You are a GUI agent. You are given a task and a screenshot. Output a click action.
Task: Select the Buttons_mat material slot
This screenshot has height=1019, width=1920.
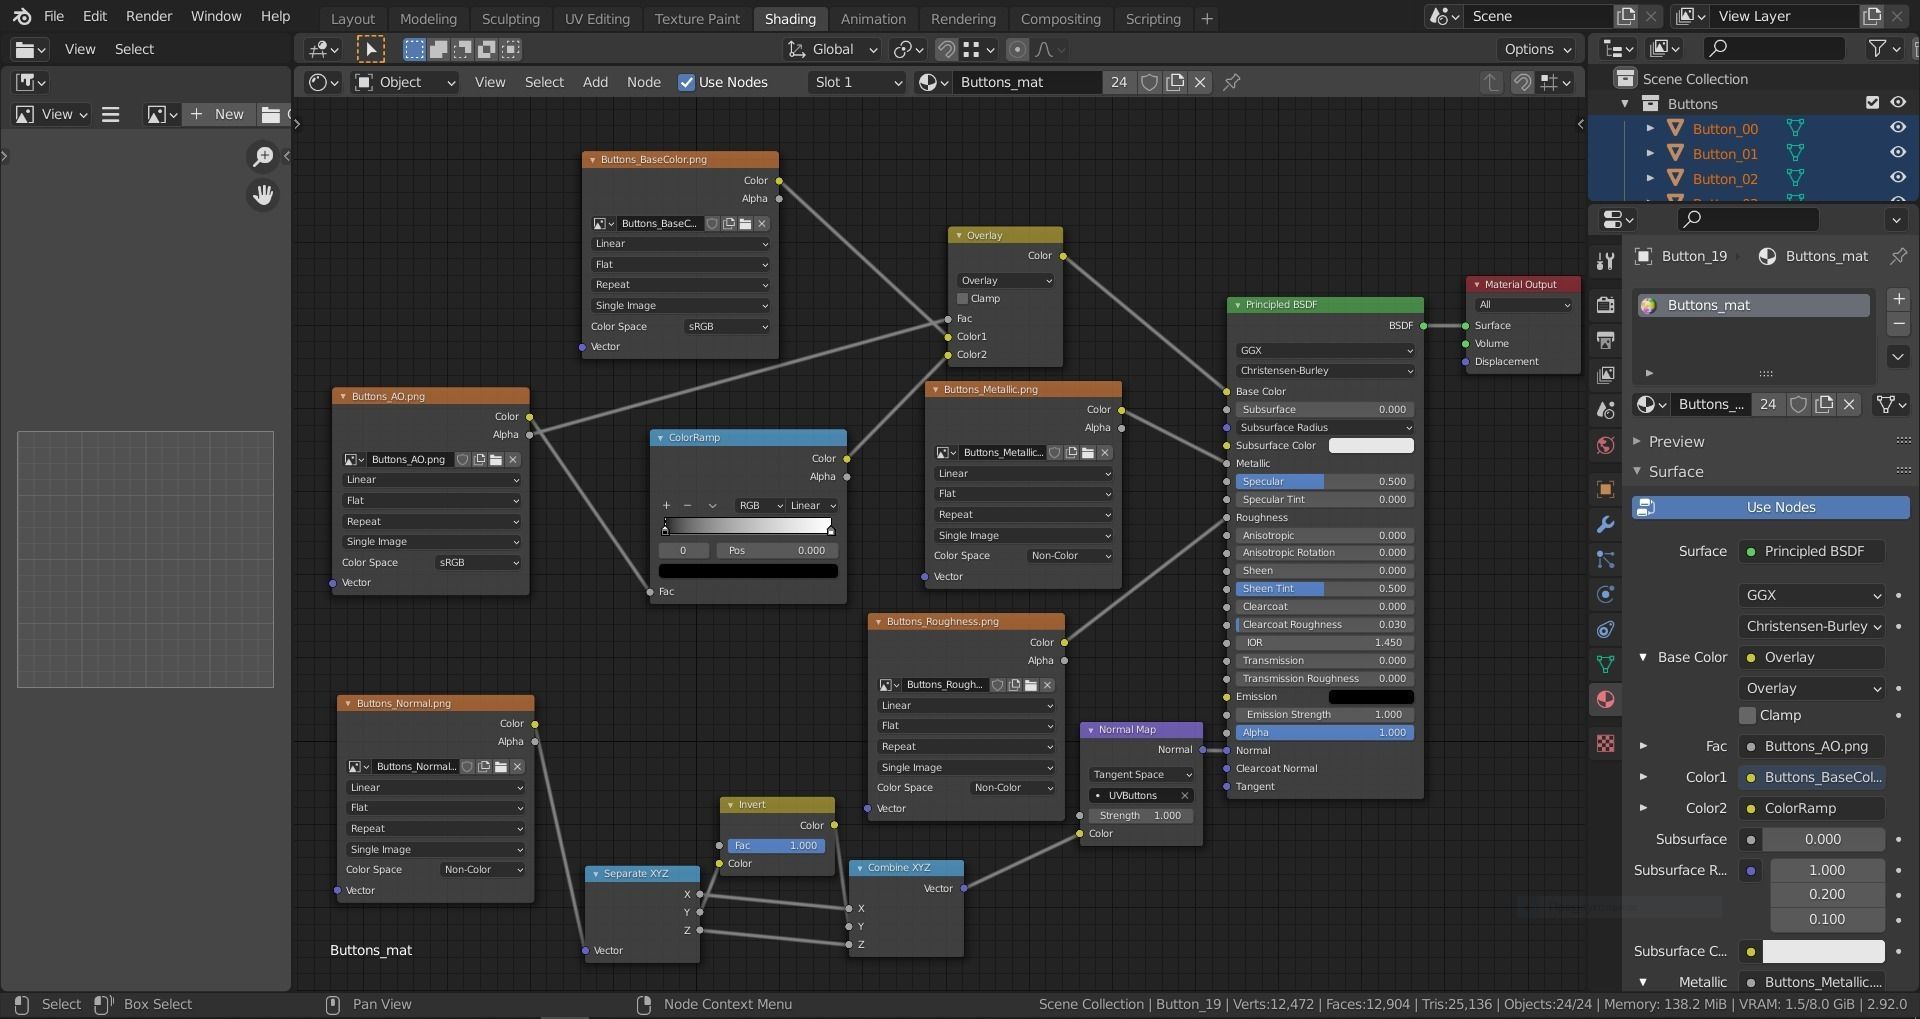[1752, 305]
